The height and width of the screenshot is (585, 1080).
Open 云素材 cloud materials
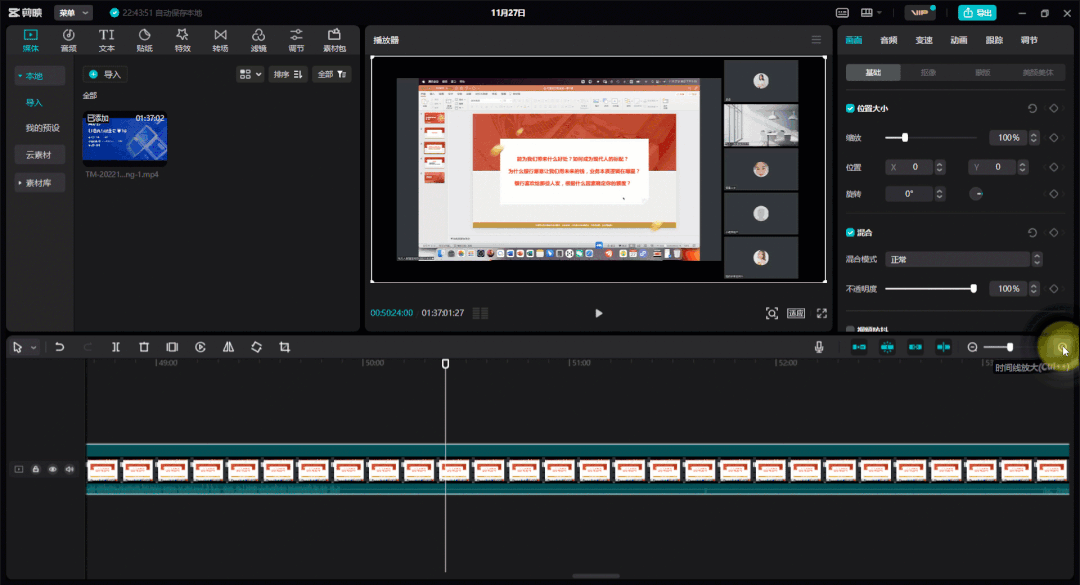tap(39, 155)
